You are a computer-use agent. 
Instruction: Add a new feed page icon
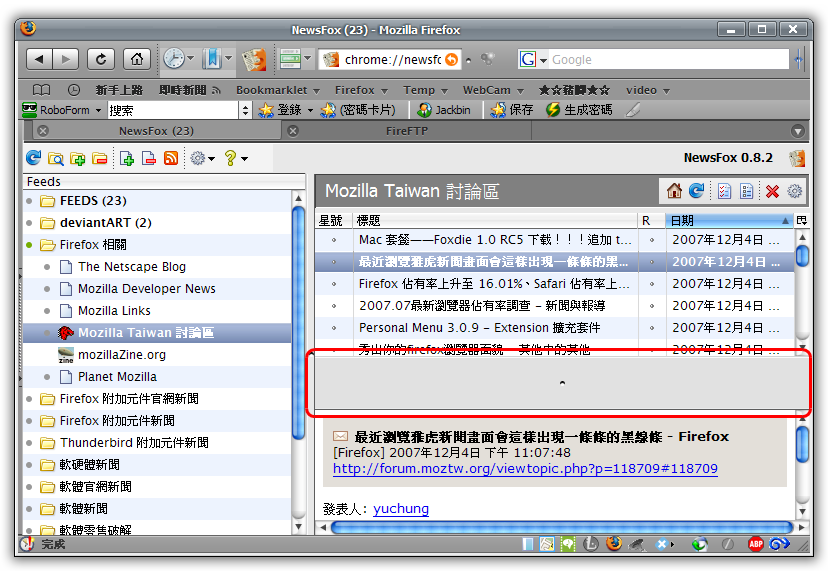click(x=127, y=158)
